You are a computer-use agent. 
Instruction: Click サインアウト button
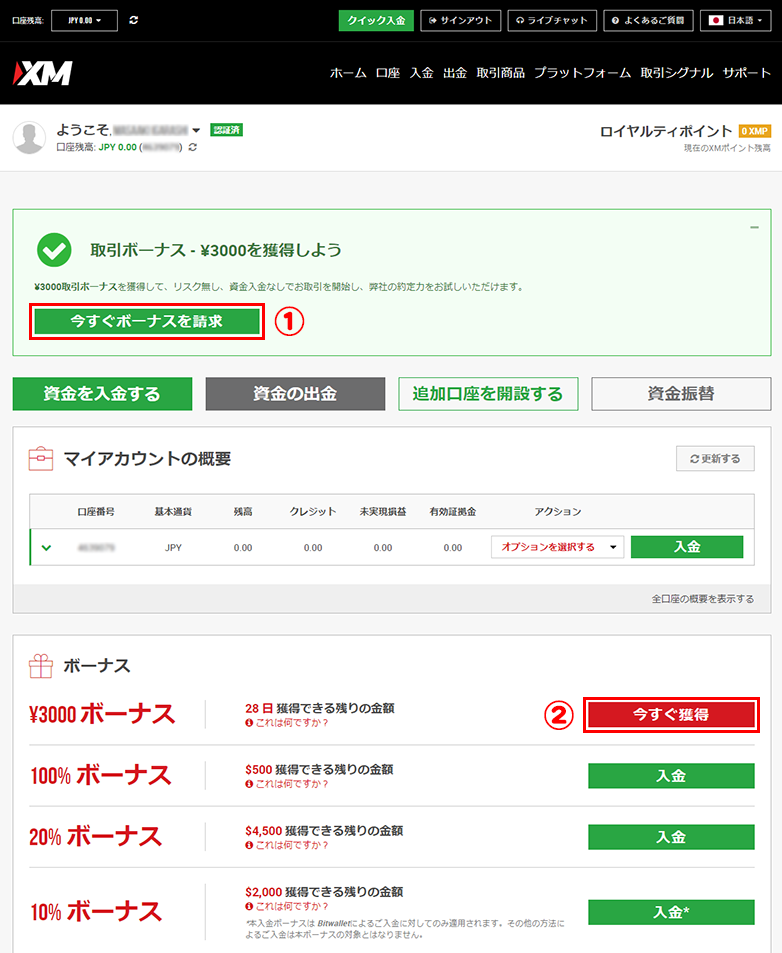point(461,20)
